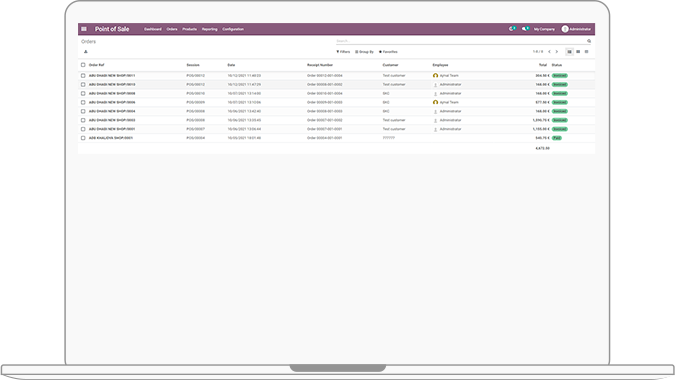Sort by the Date column header
Screen dimensions: 675x380
pos(231,65)
